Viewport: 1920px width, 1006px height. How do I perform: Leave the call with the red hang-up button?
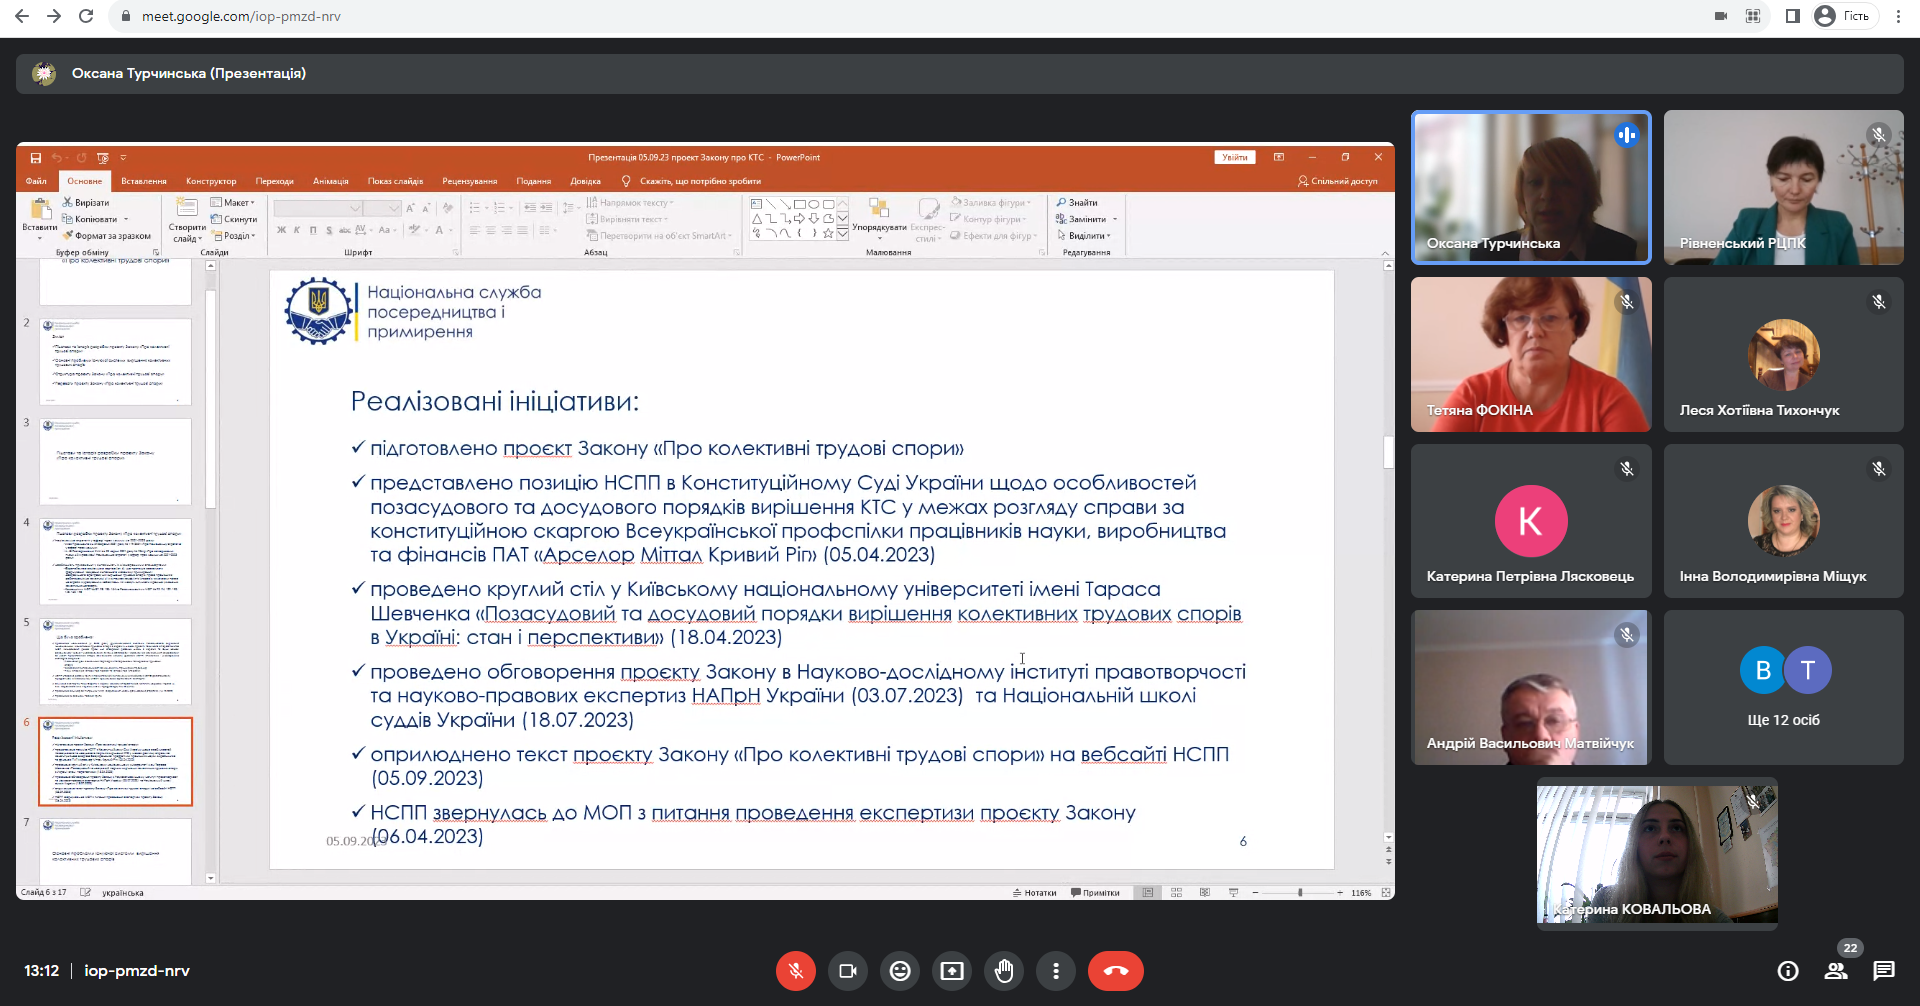[1116, 971]
